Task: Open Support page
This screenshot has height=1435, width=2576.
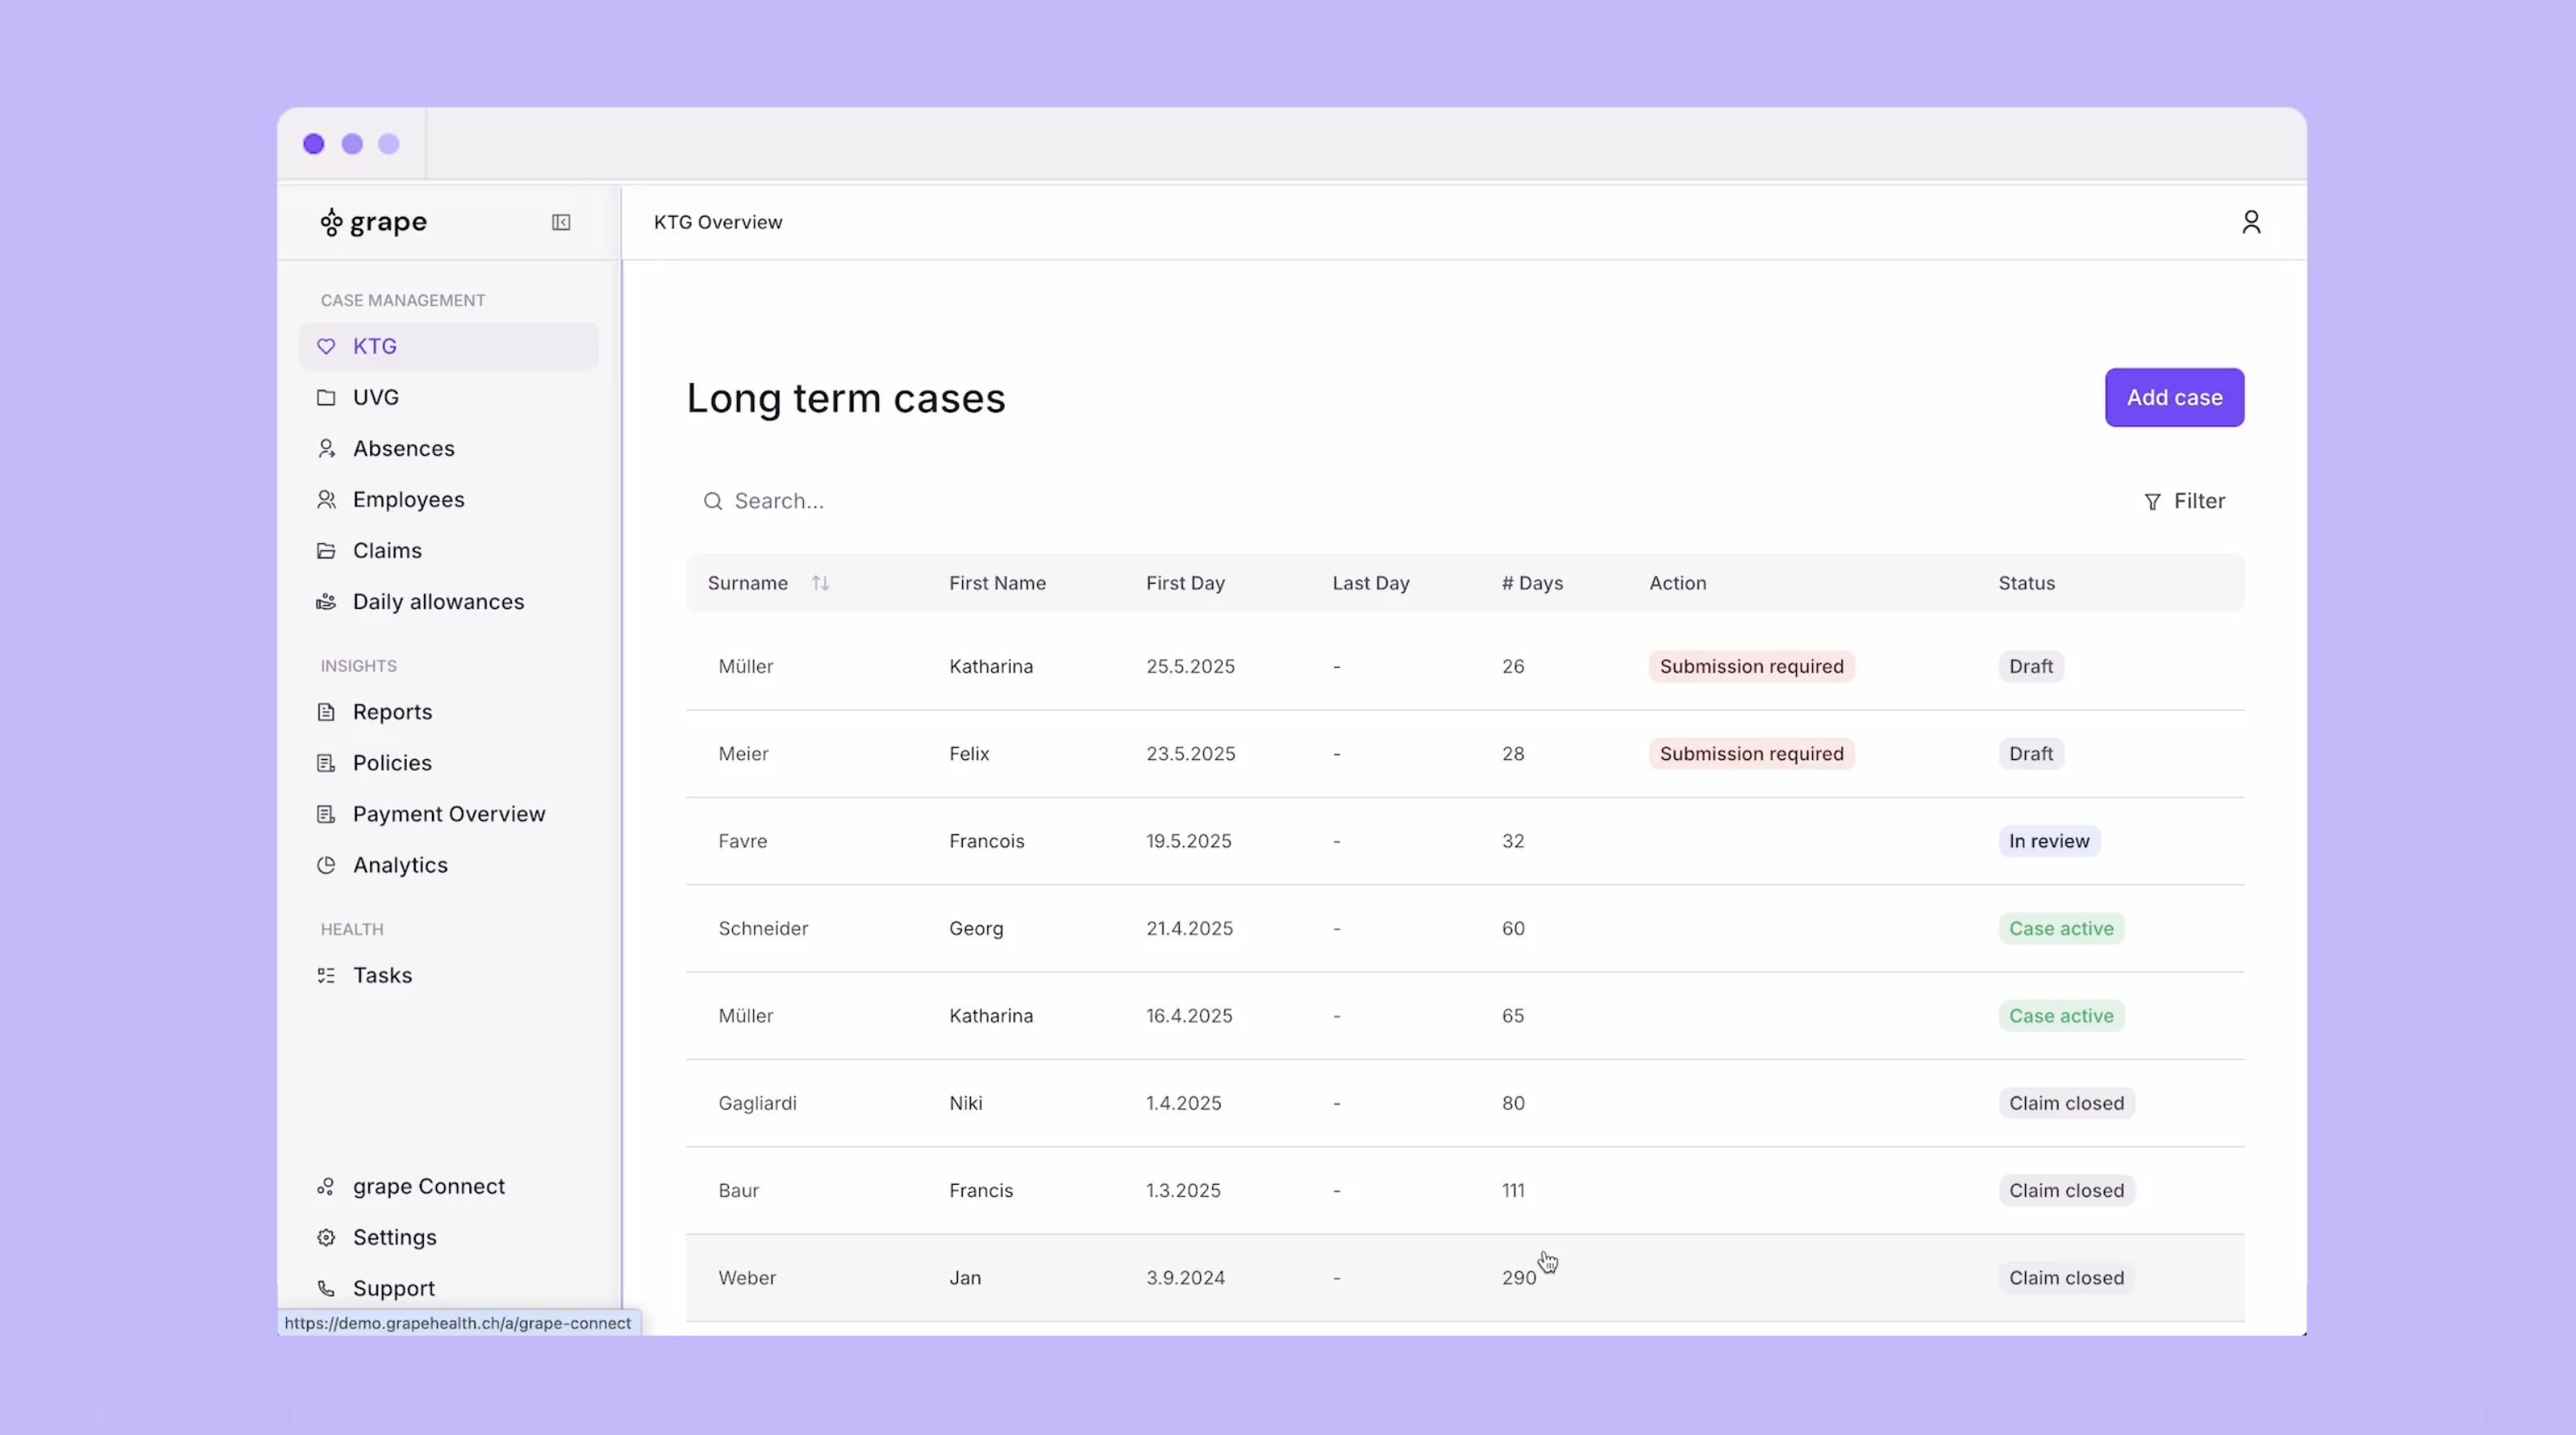Action: pyautogui.click(x=448, y=1288)
